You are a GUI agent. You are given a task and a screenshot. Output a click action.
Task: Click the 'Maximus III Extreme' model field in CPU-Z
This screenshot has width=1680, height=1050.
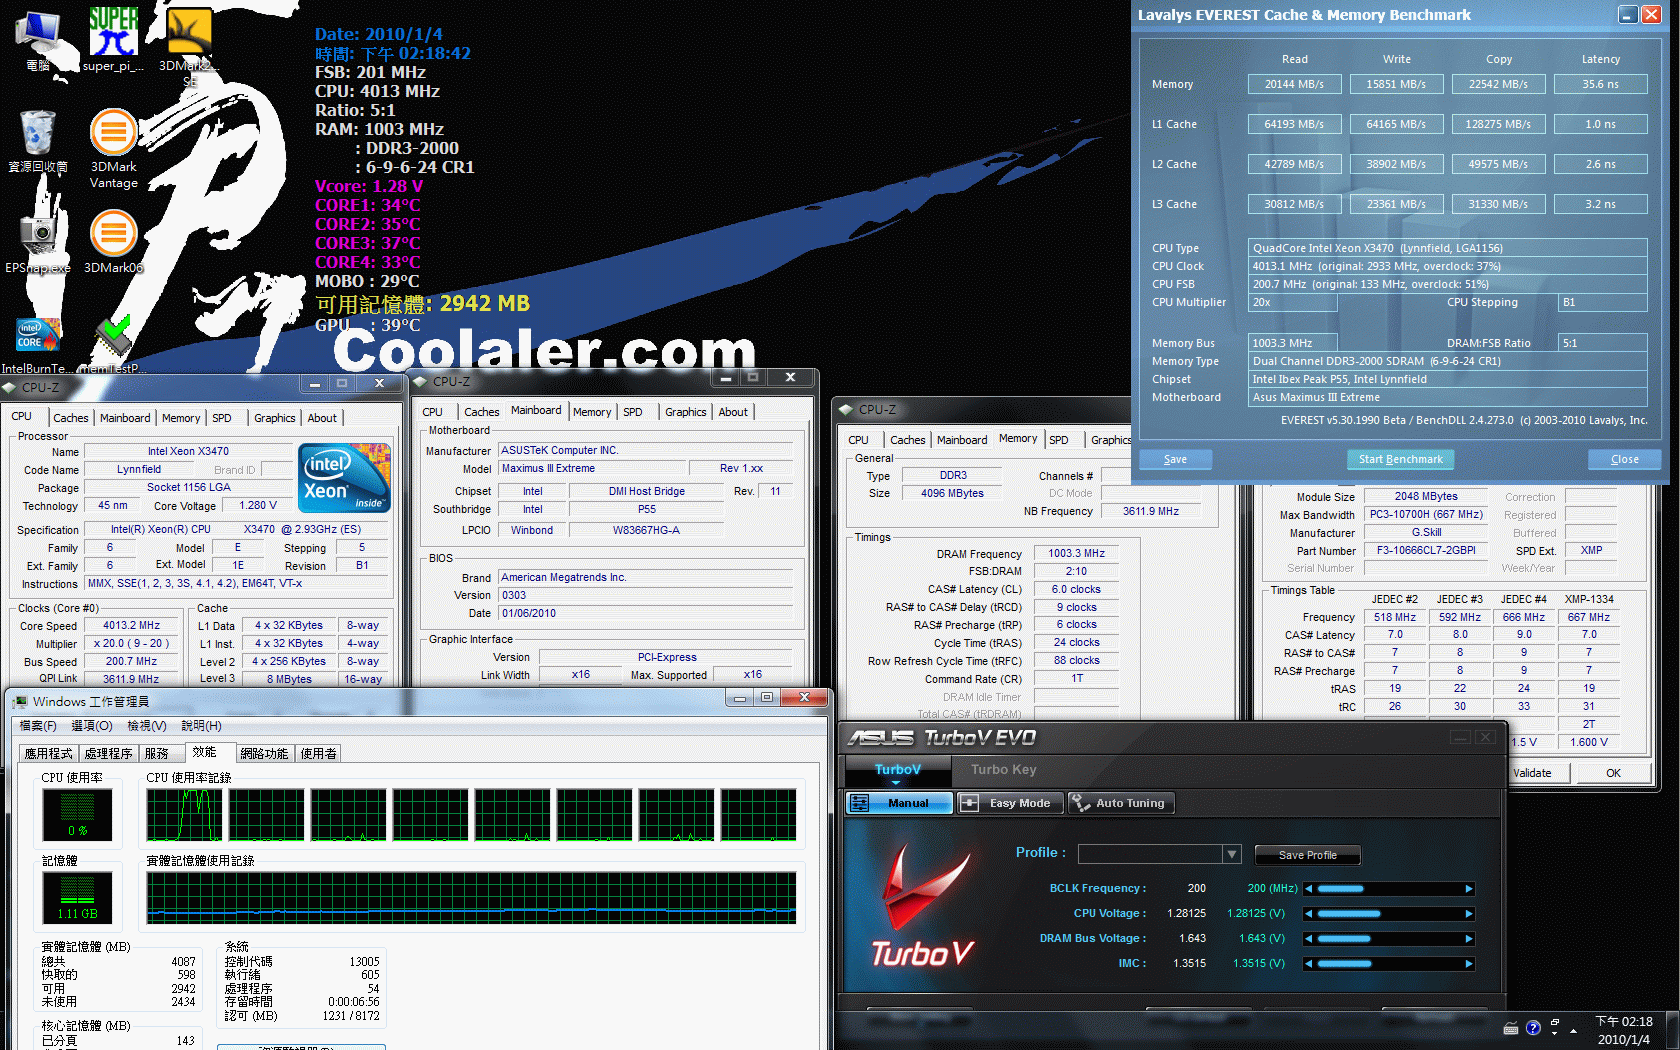[x=593, y=469]
